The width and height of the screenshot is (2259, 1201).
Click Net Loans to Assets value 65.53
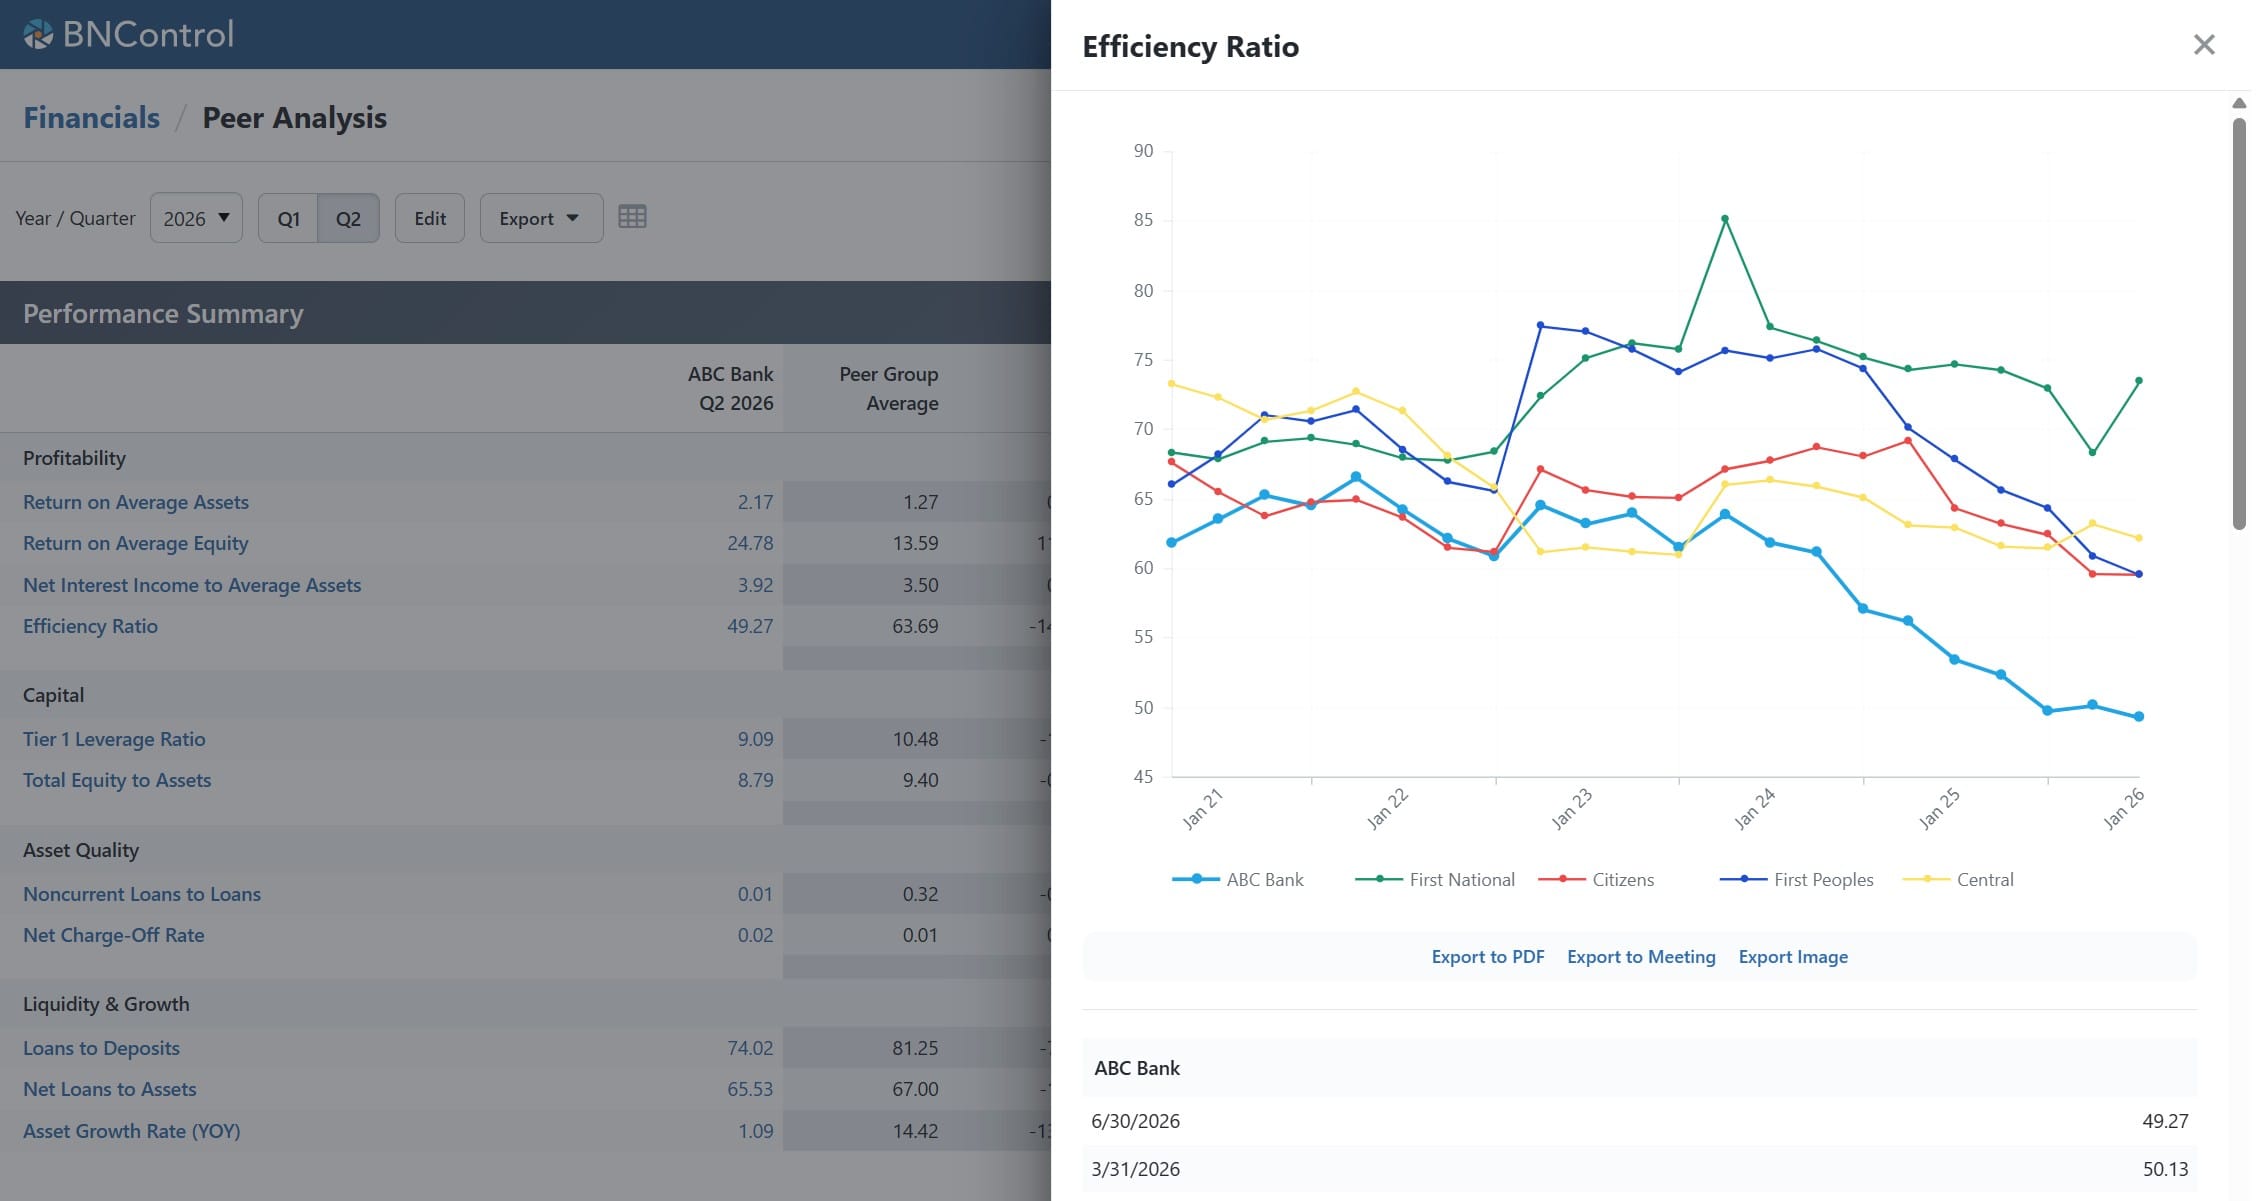point(750,1089)
